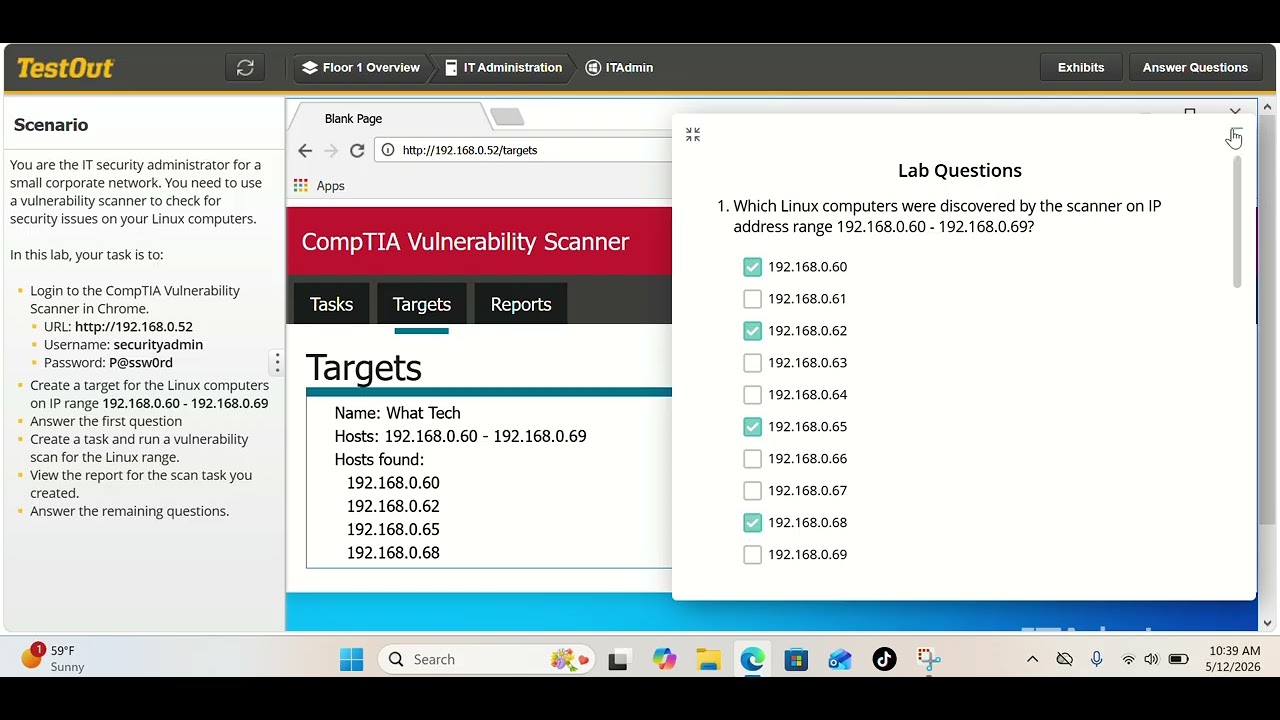Check the 192.168.0.61 checkbox

(x=753, y=299)
